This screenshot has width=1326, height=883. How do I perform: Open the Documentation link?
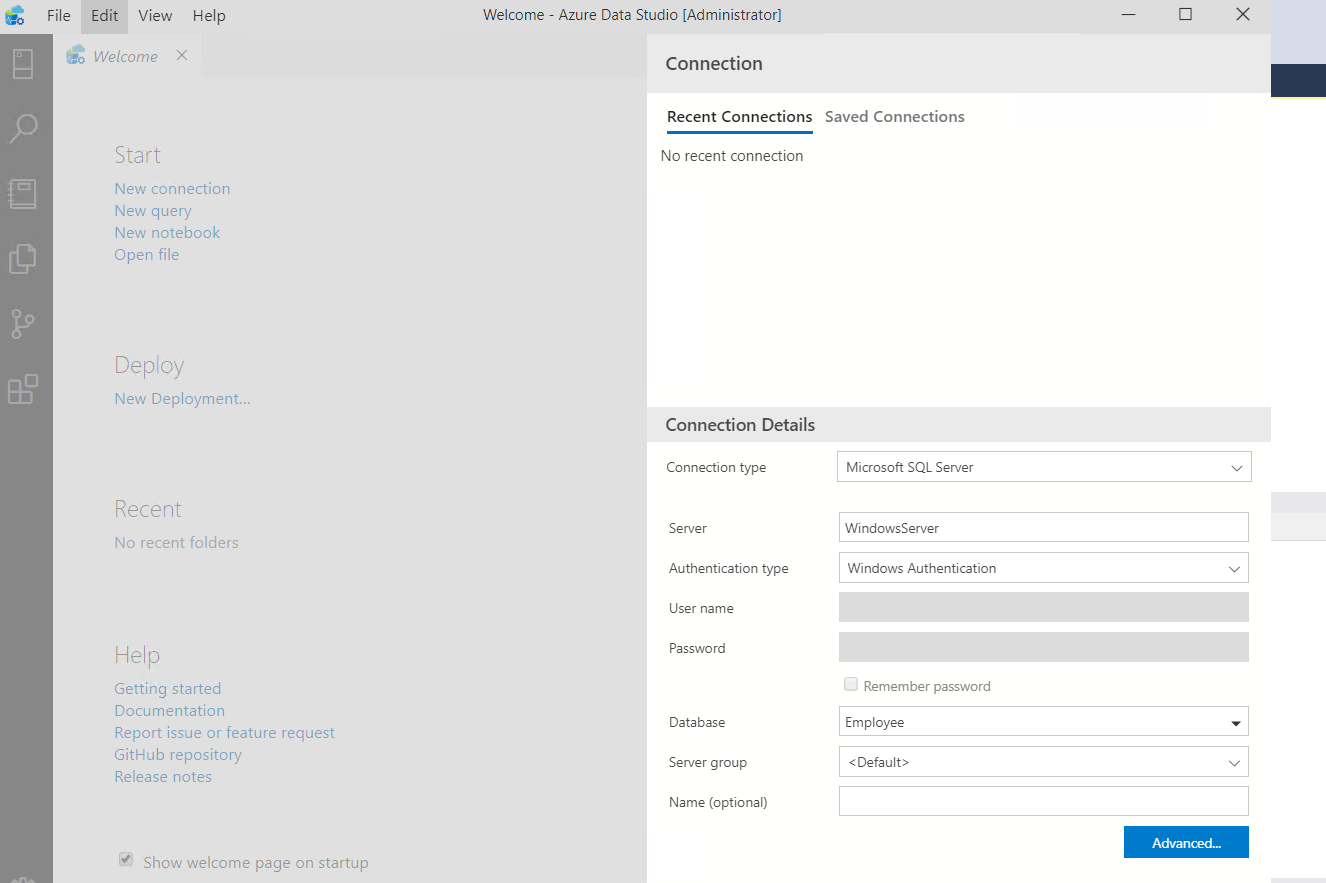(169, 710)
